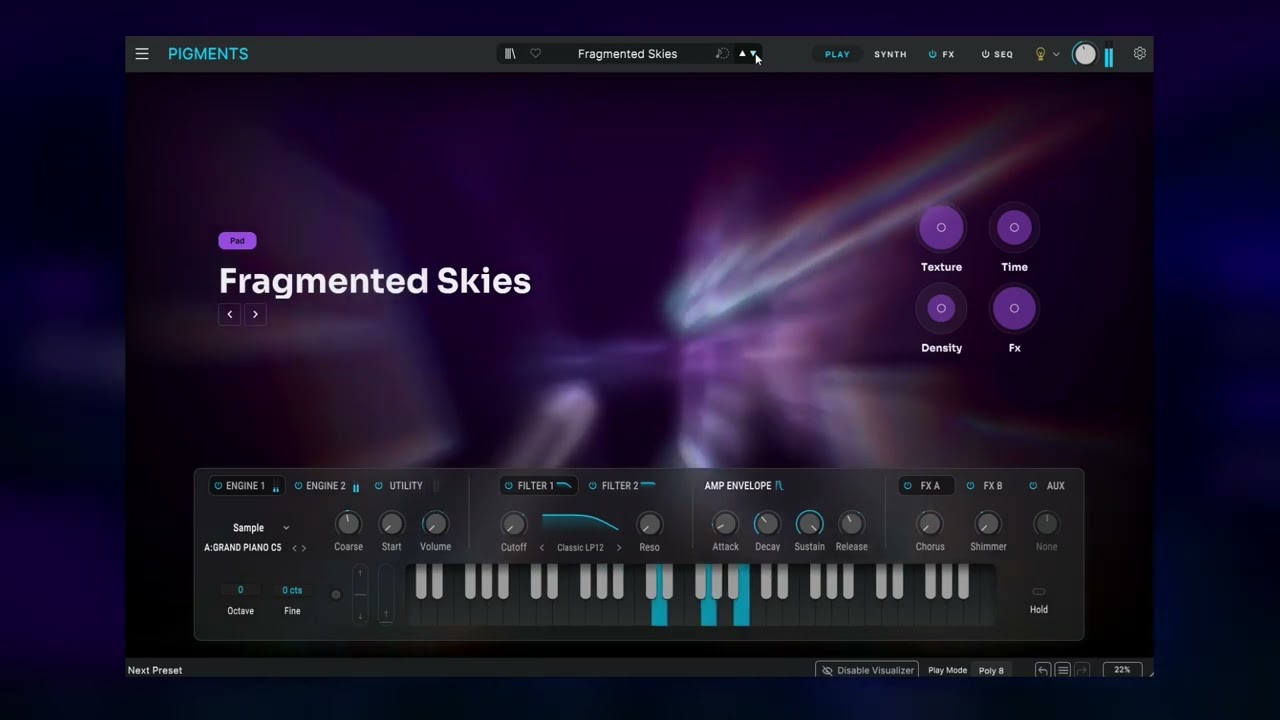
Task: Expand the tips dropdown arrow next to bulb
Action: (x=1056, y=54)
